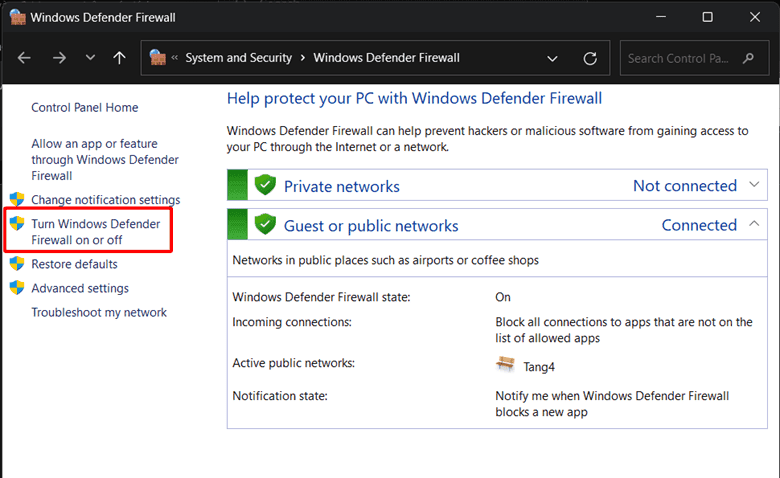Image resolution: width=780 pixels, height=478 pixels.
Task: Open Control Panel Home link
Action: (85, 107)
